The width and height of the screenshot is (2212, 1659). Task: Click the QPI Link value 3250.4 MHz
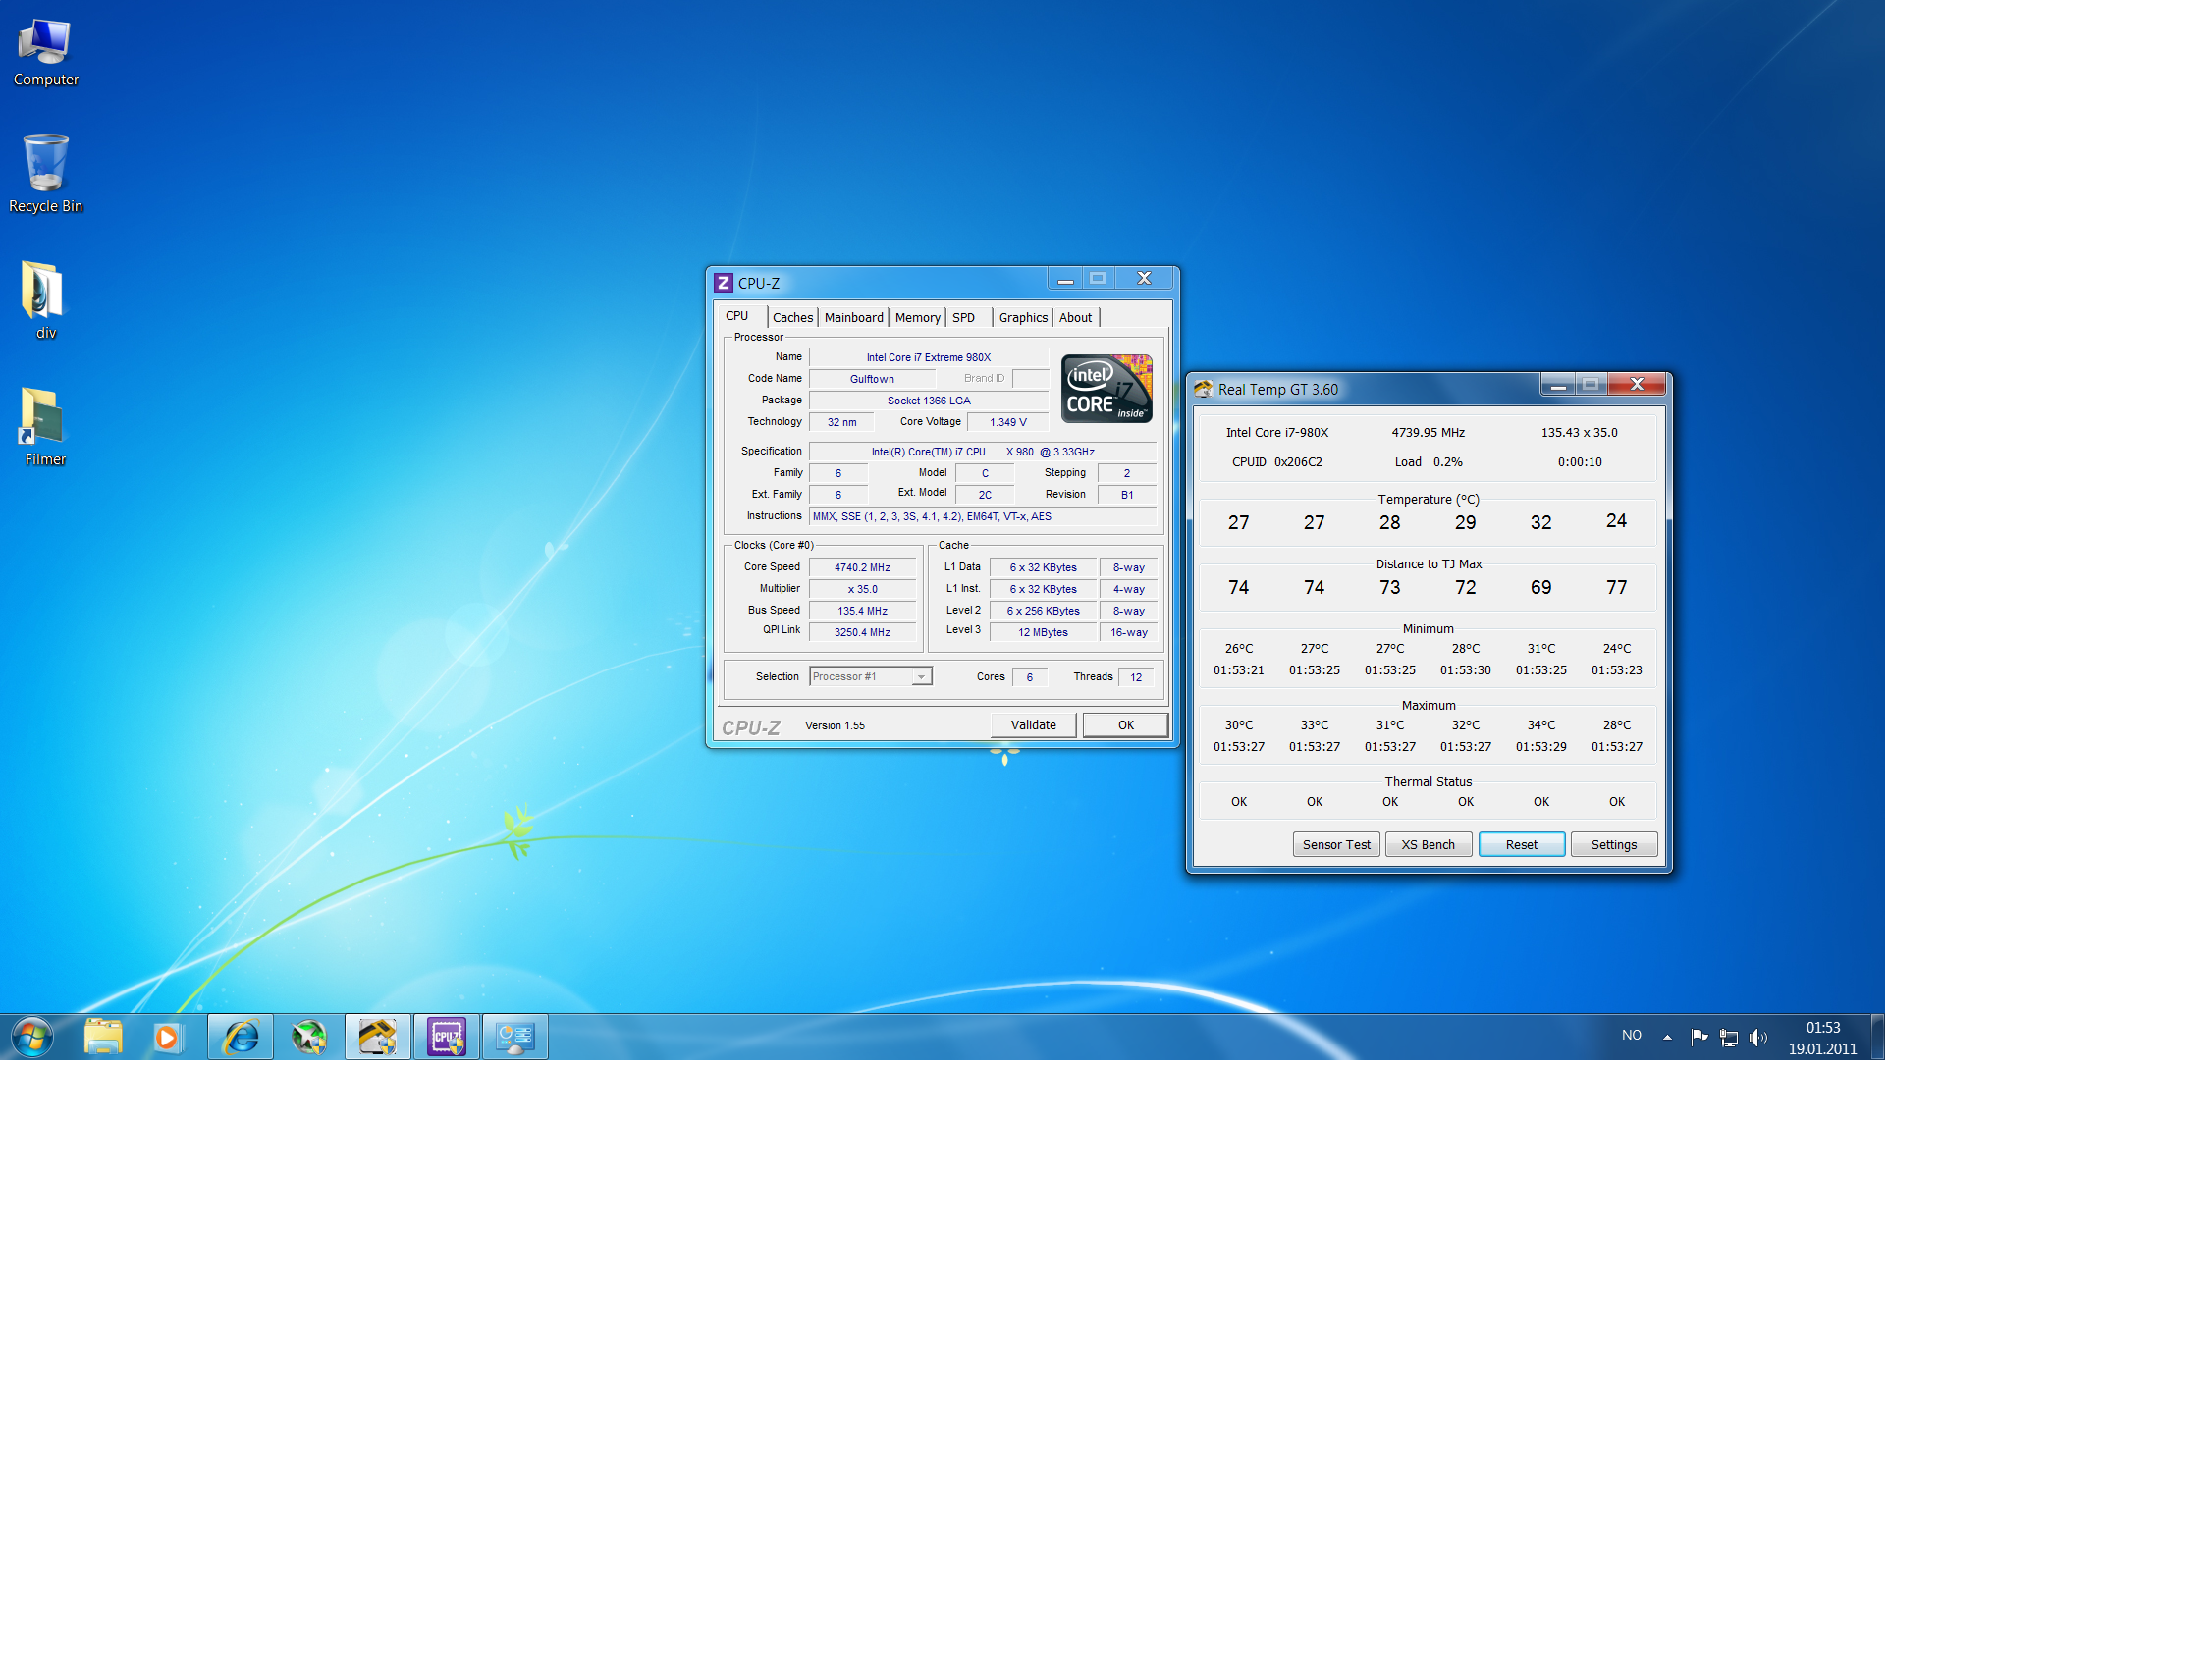(x=862, y=632)
